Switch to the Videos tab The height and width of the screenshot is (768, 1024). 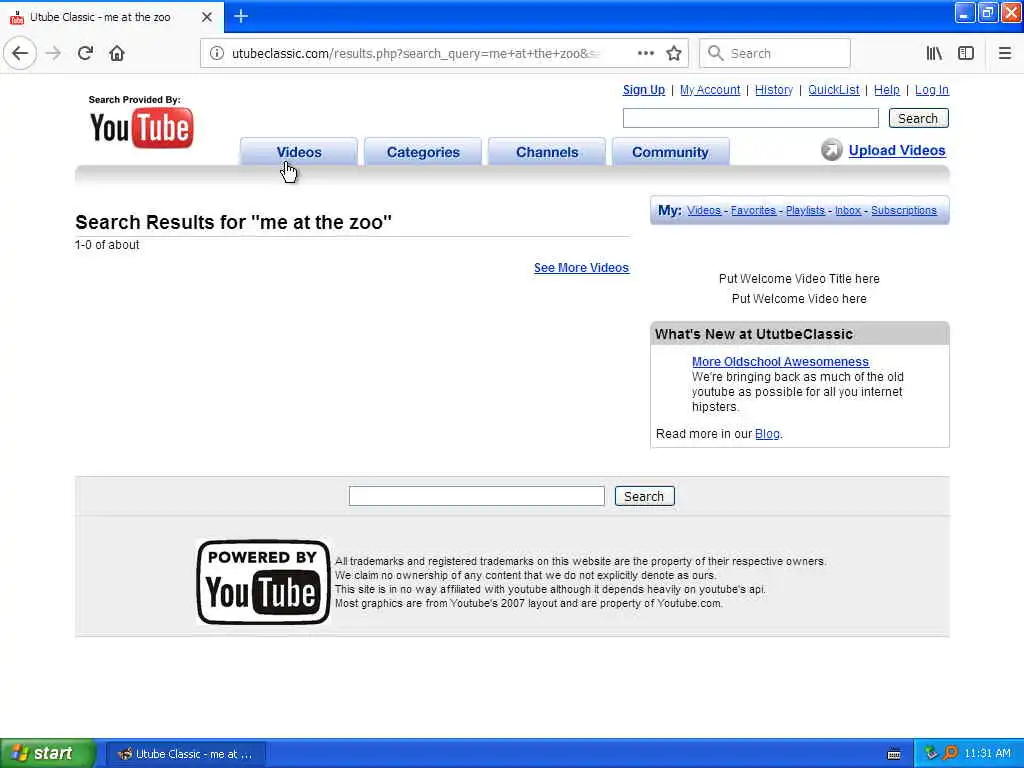click(298, 152)
